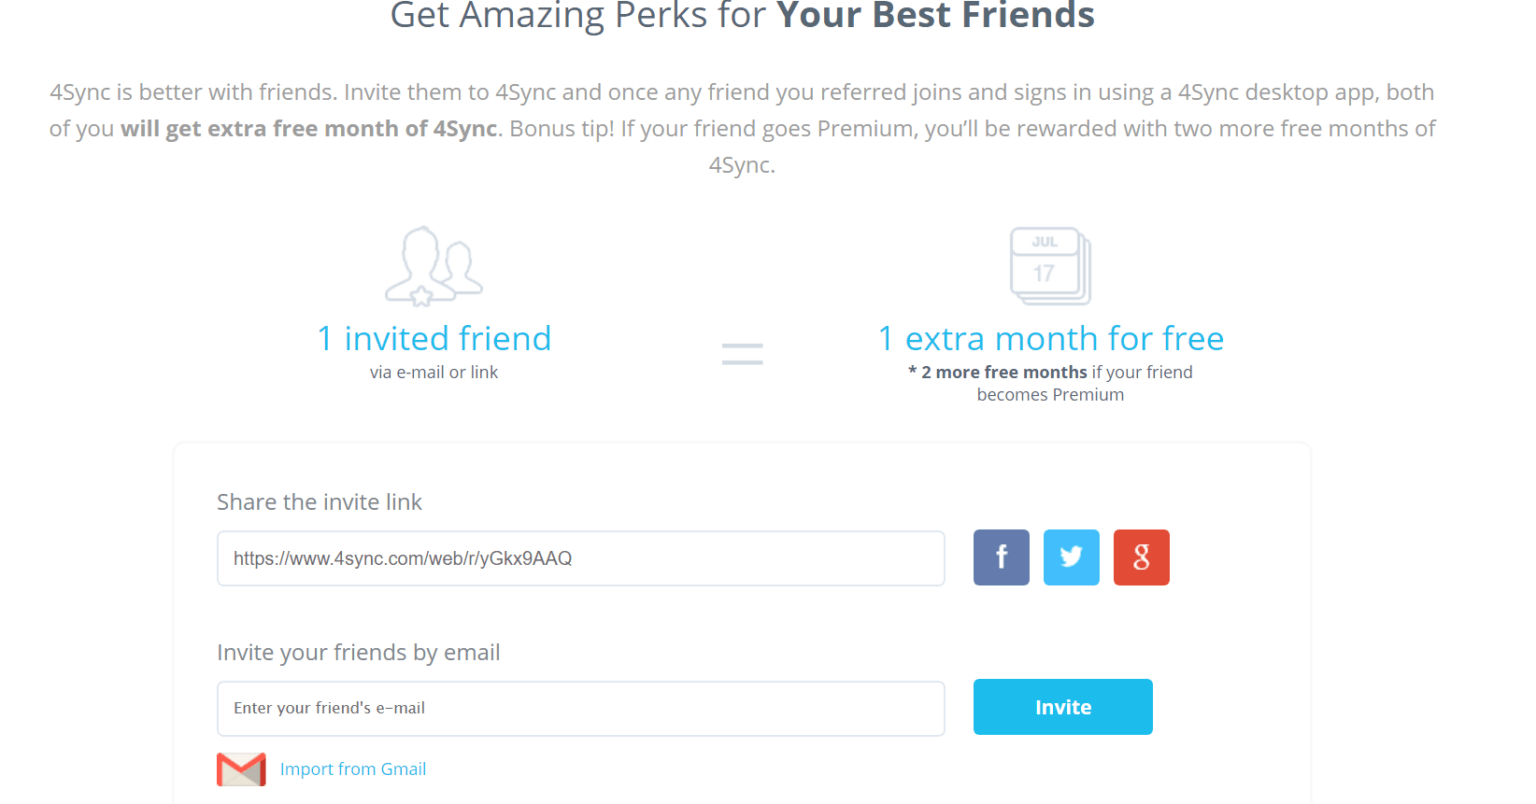Image resolution: width=1536 pixels, height=804 pixels.
Task: Click the '1 extra month for free' heading
Action: pyautogui.click(x=1051, y=338)
